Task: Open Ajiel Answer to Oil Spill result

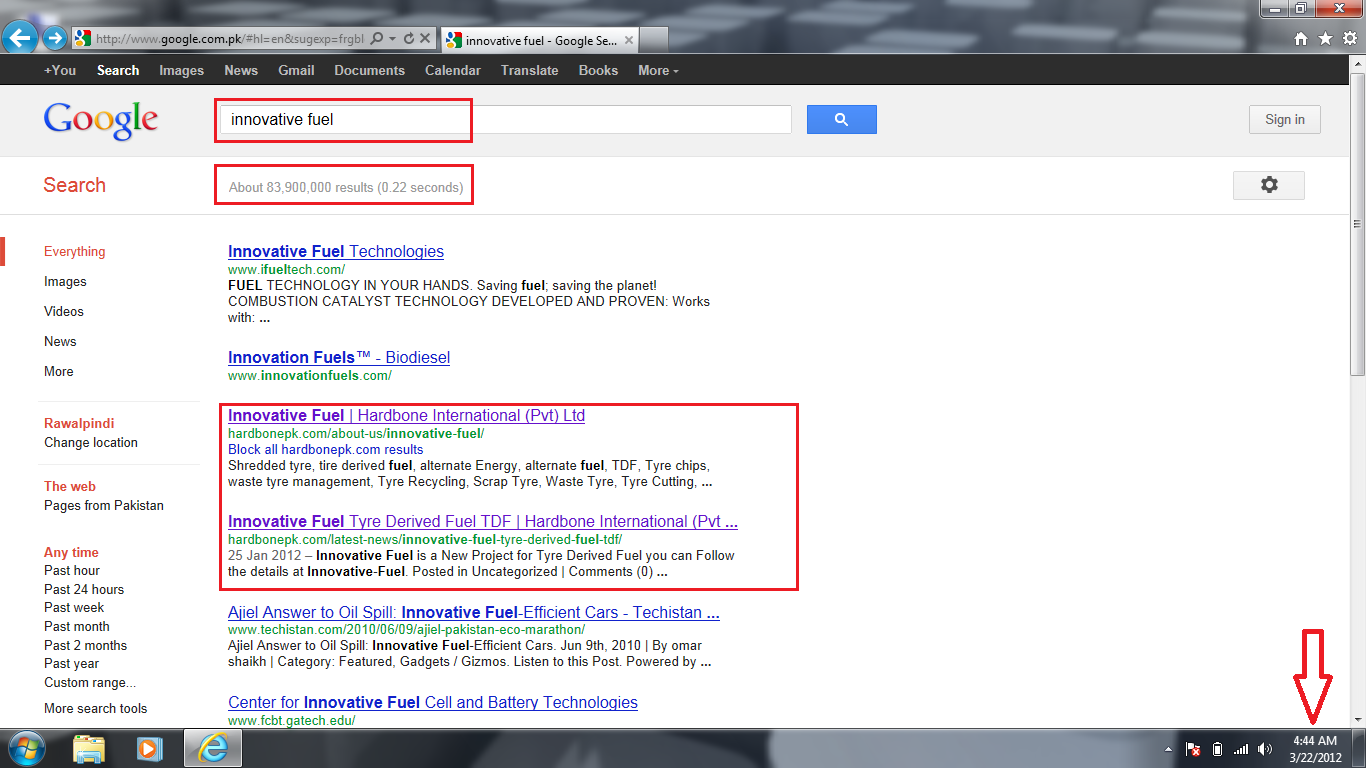Action: [x=474, y=613]
